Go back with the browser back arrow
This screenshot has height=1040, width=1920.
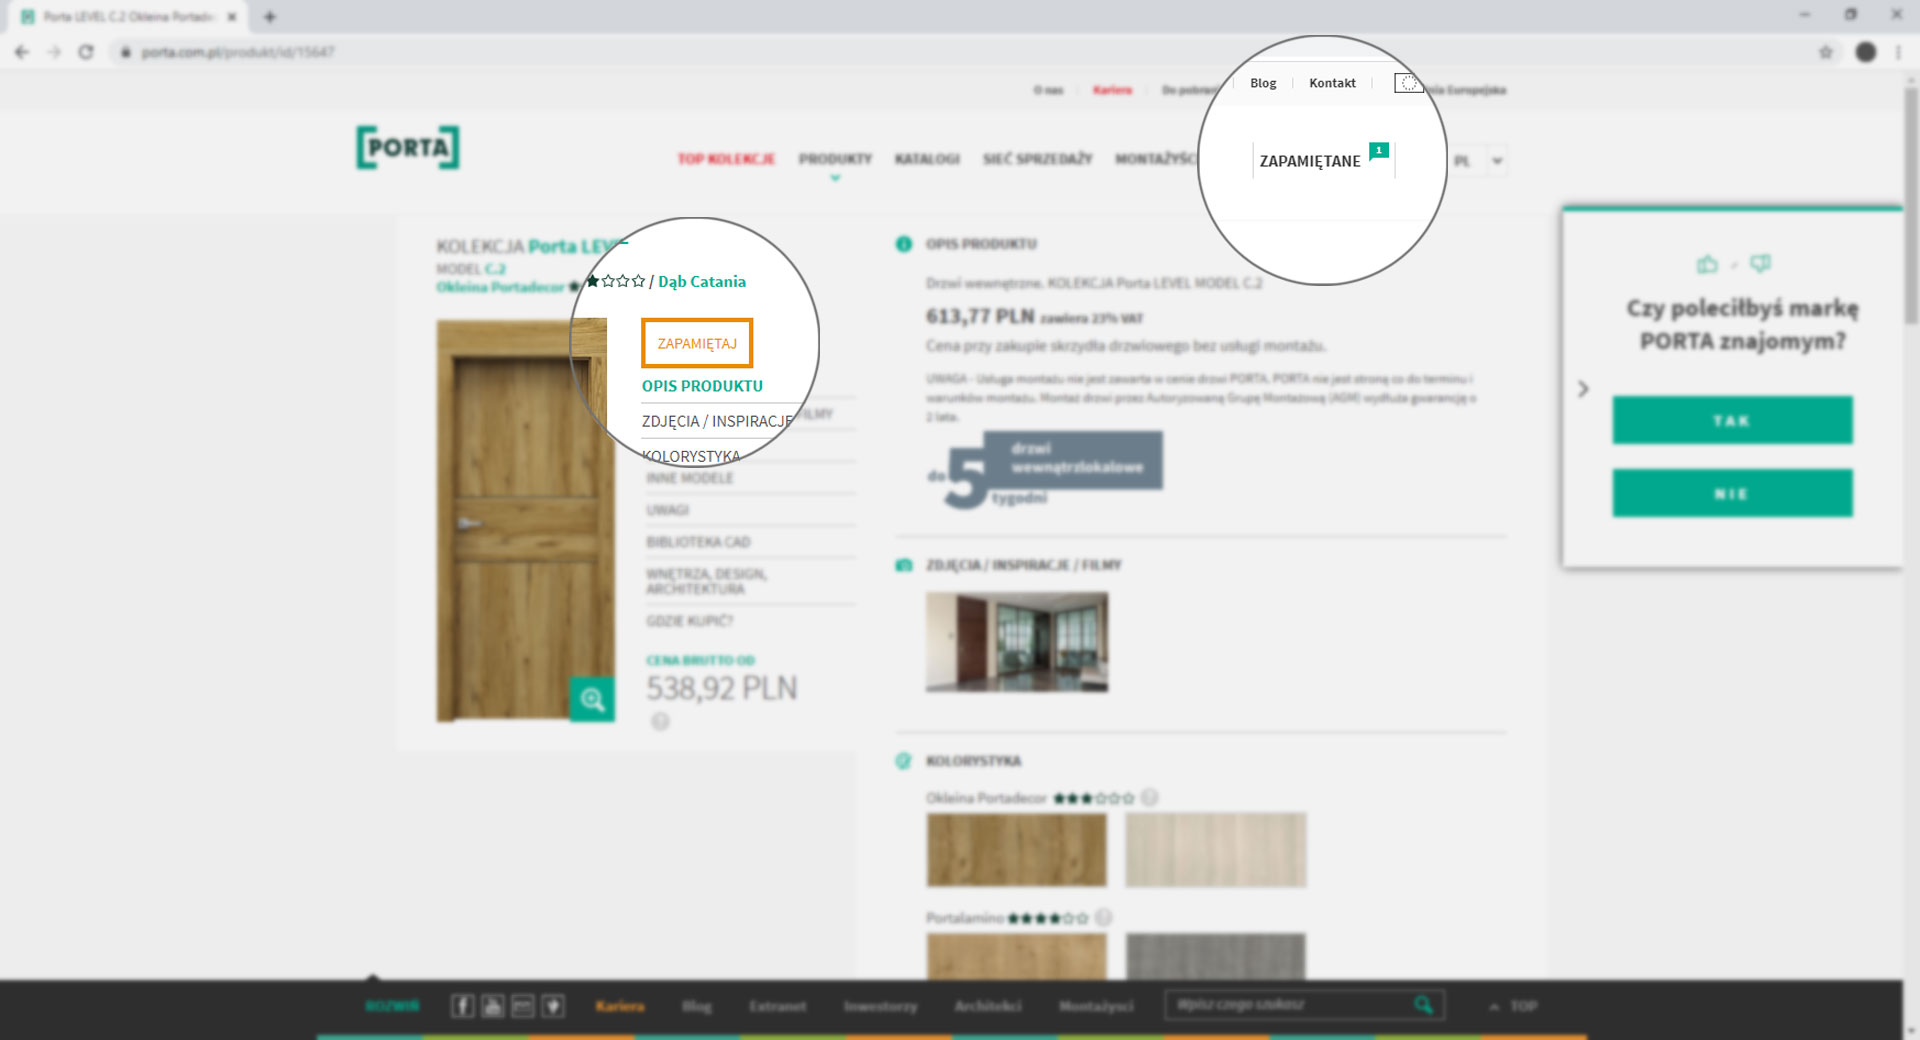[22, 52]
